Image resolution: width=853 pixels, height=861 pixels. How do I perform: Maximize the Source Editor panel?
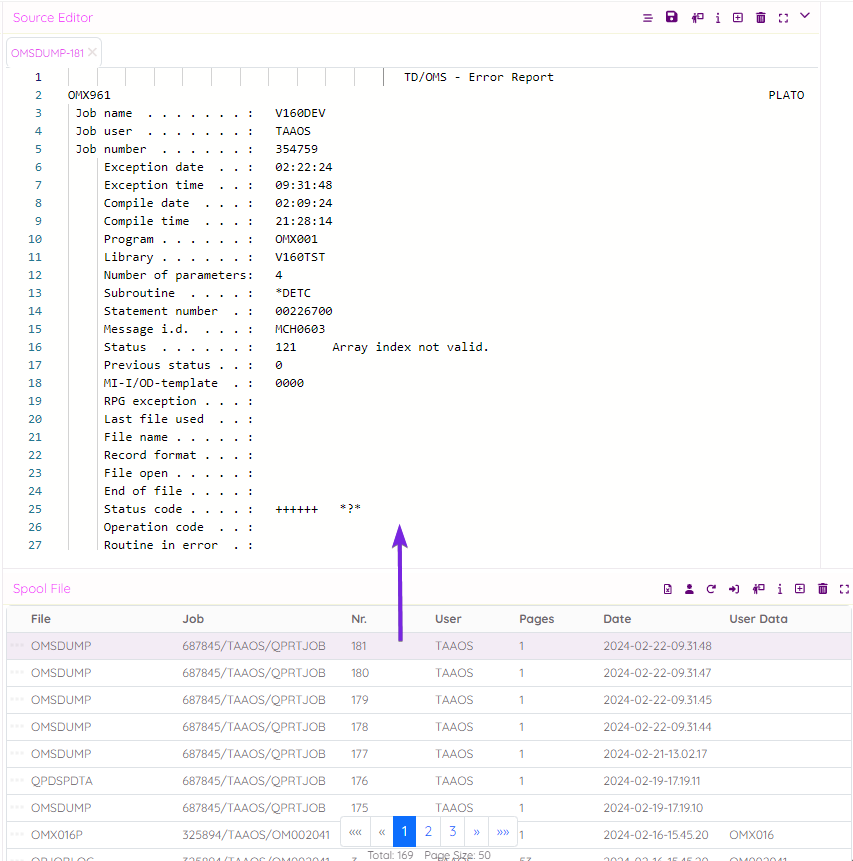(783, 18)
